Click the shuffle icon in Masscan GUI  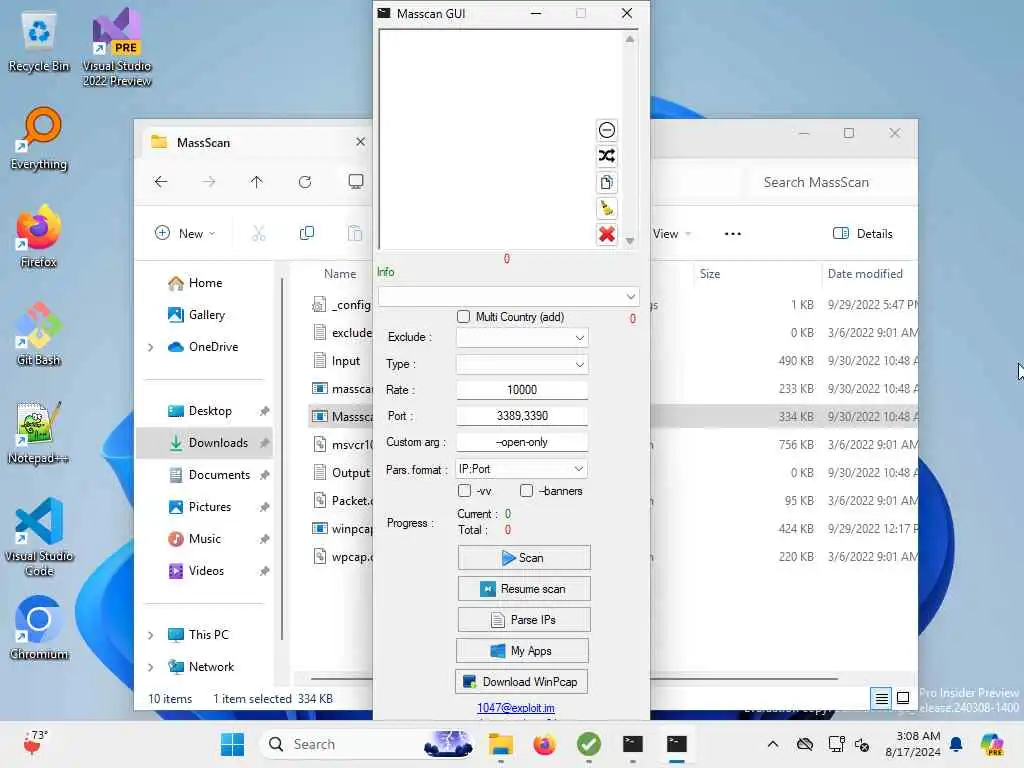(607, 156)
